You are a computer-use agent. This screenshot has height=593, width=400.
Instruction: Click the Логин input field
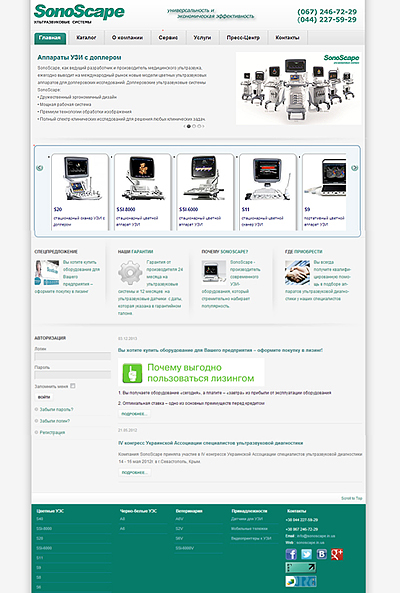(x=73, y=356)
